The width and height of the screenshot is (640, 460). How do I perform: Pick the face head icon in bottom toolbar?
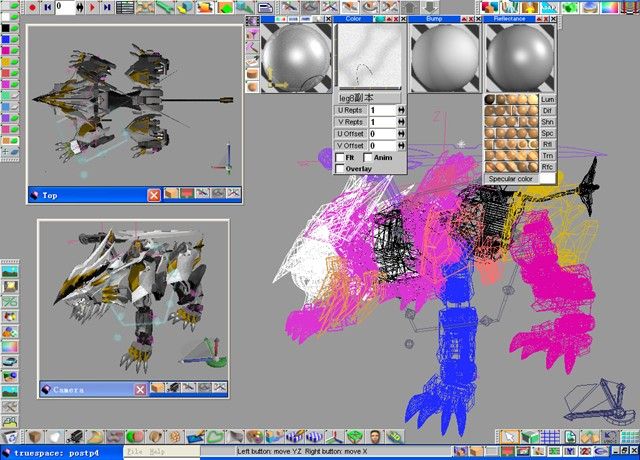point(374,438)
